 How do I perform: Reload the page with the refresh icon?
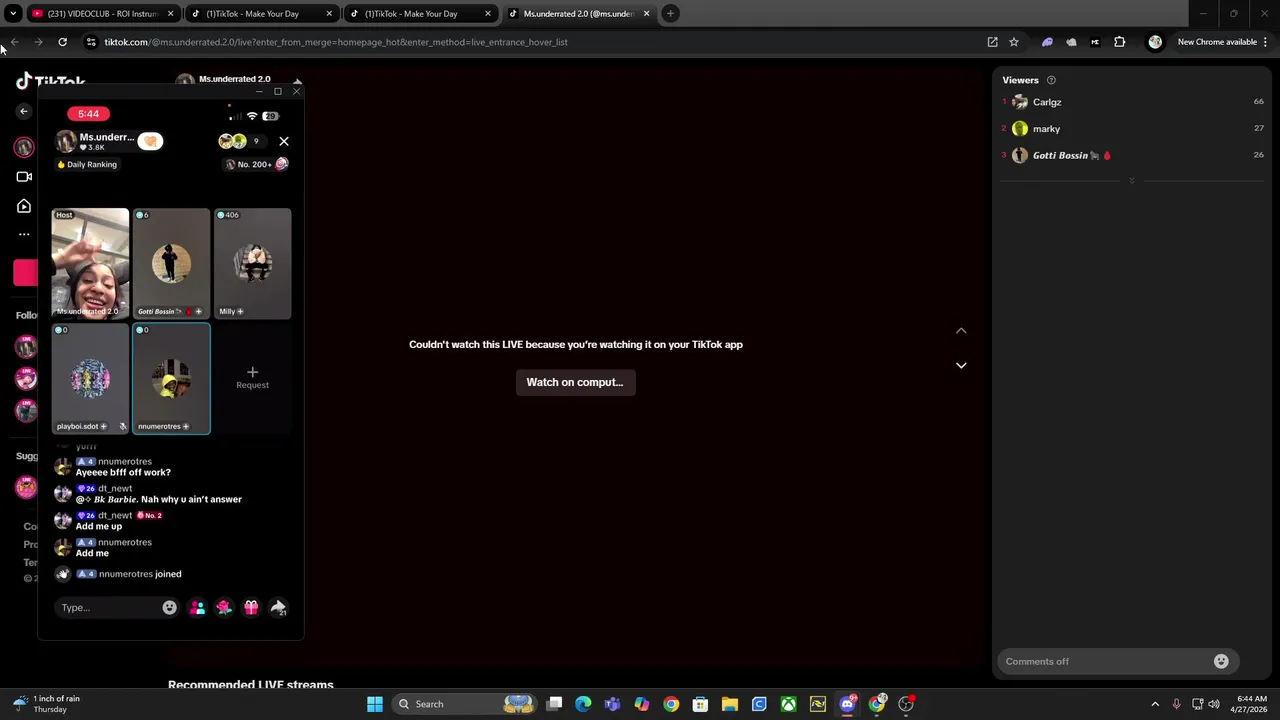click(x=62, y=42)
